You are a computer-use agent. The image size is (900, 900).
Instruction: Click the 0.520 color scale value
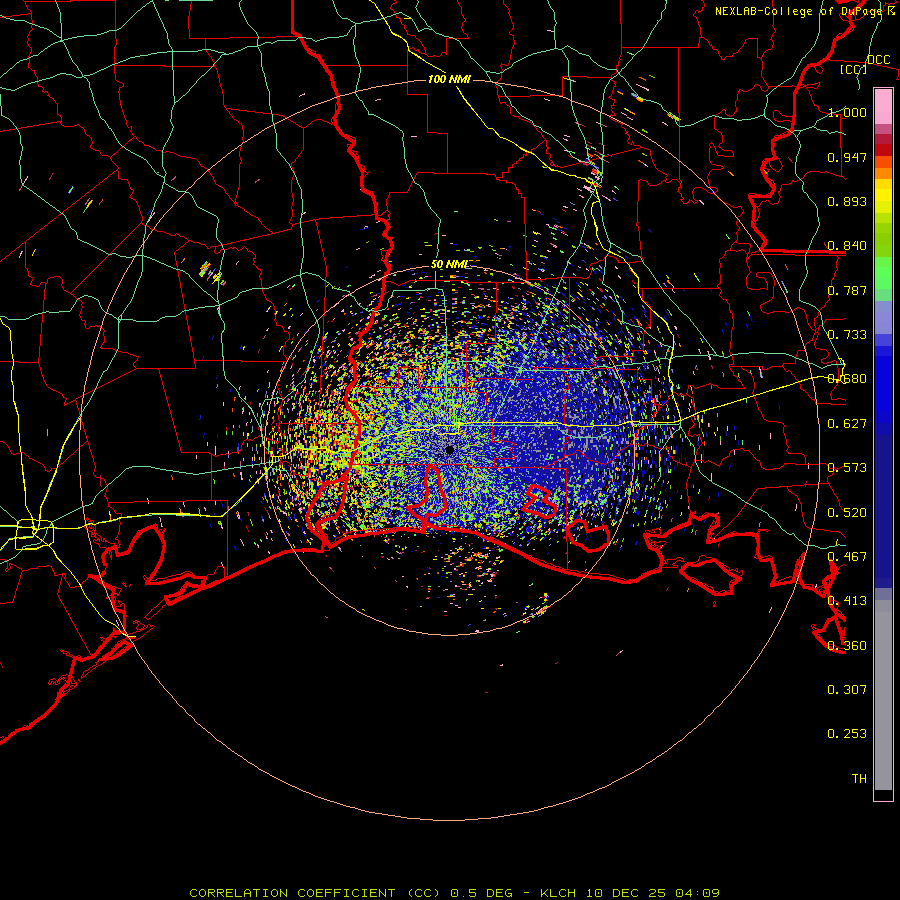847,513
